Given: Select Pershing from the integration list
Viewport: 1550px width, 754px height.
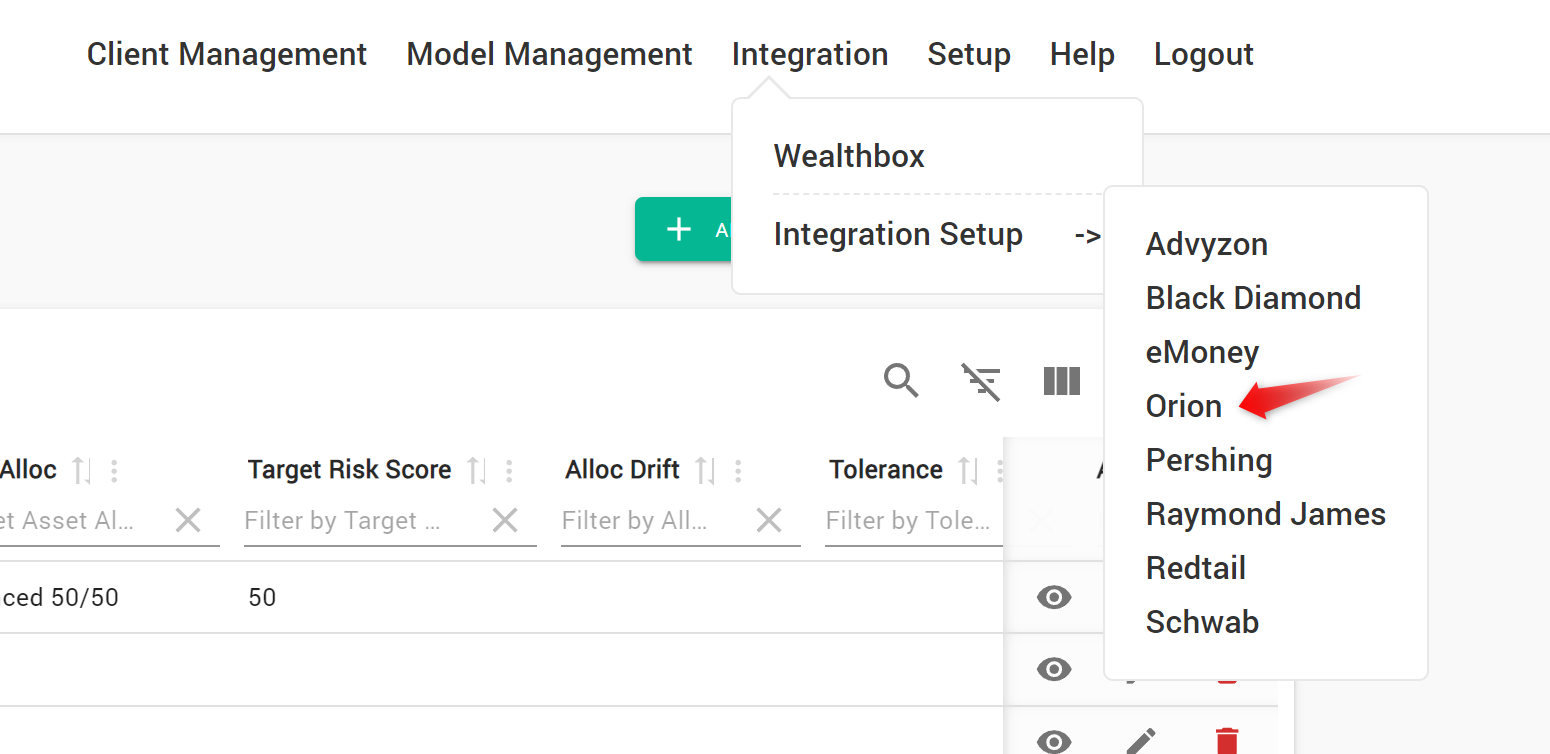Looking at the screenshot, I should click(x=1209, y=460).
